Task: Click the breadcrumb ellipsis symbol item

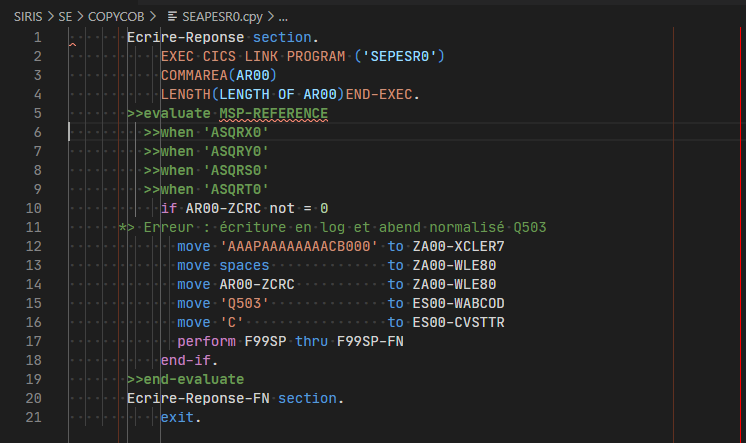Action: coord(283,17)
